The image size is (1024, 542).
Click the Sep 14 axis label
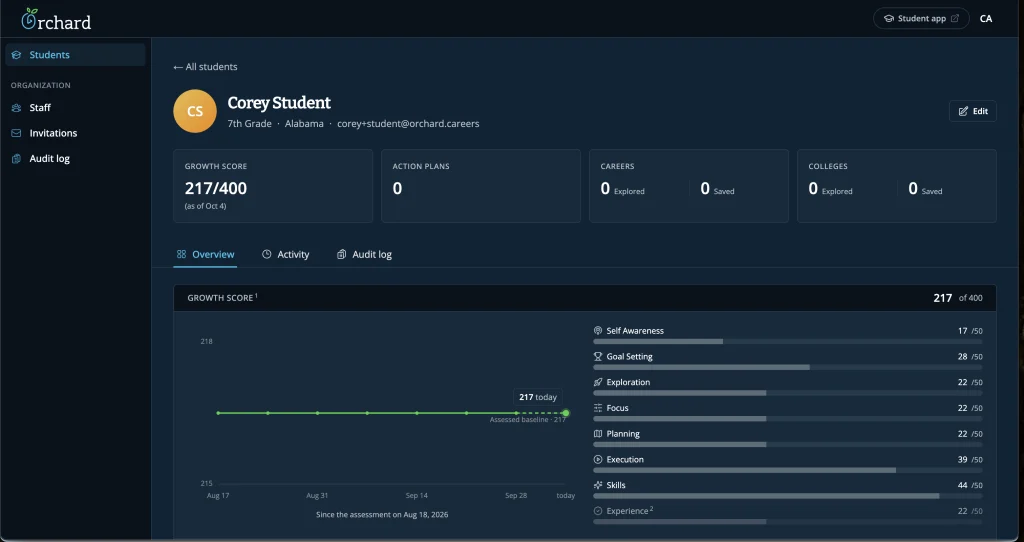pos(417,496)
